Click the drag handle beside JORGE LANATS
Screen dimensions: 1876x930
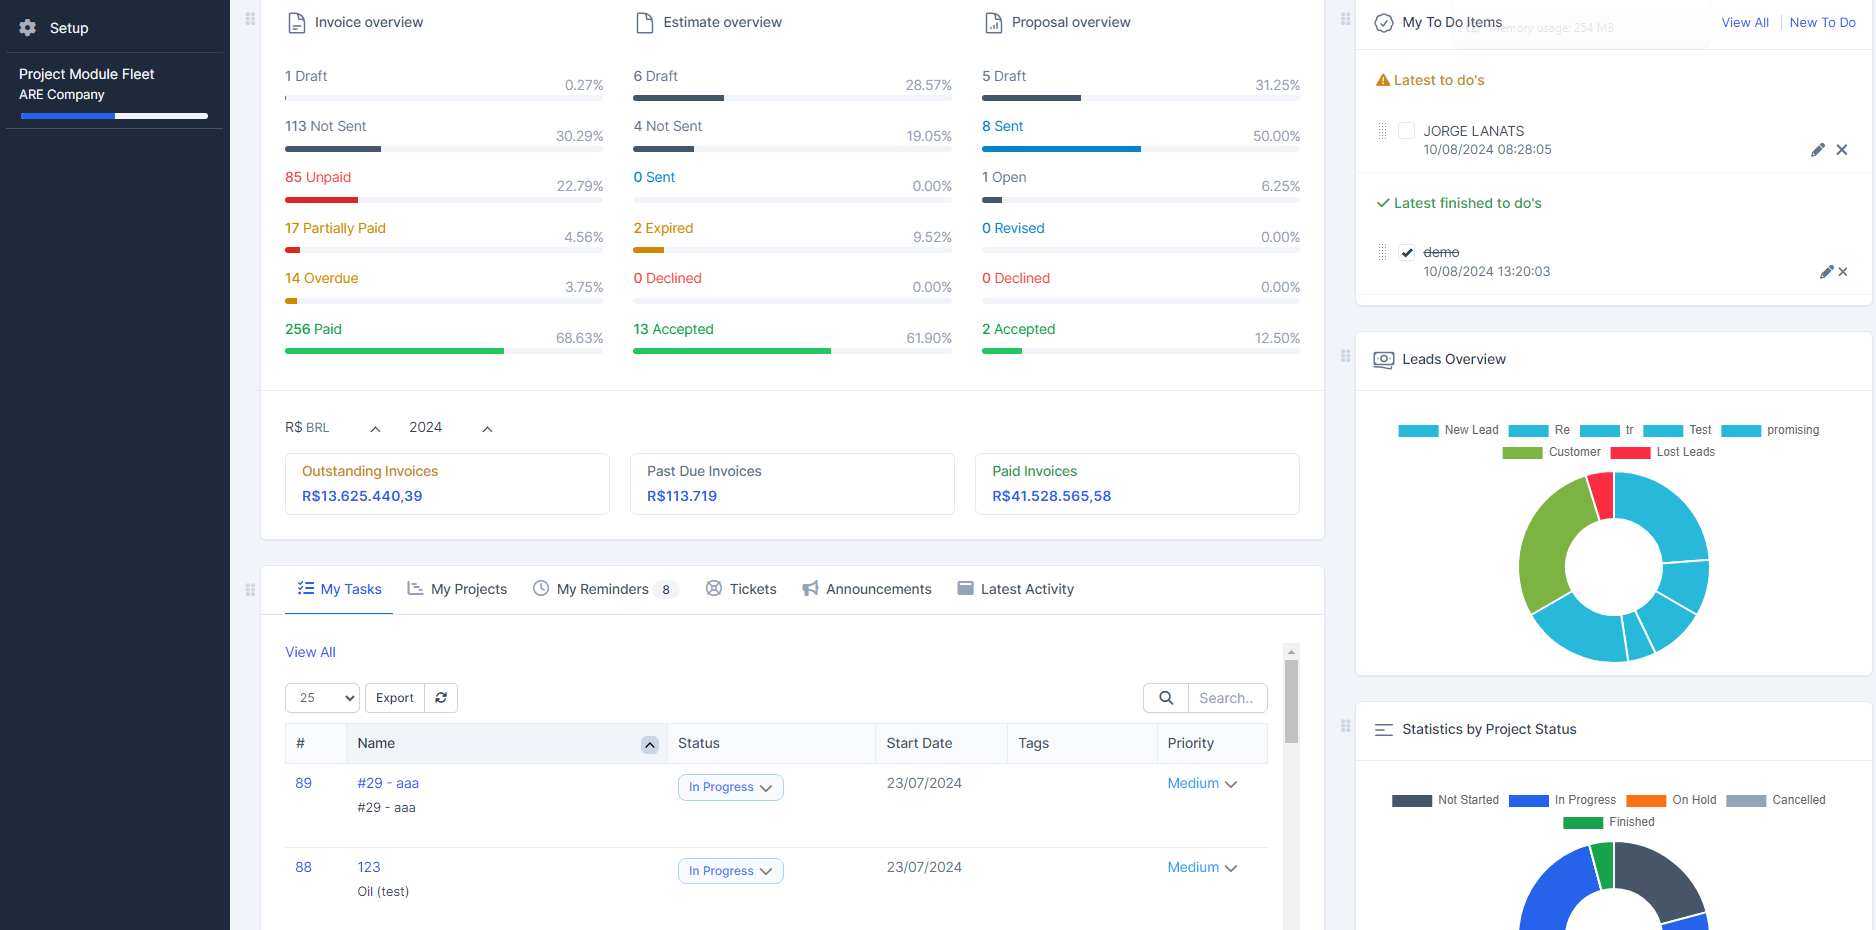1383,131
